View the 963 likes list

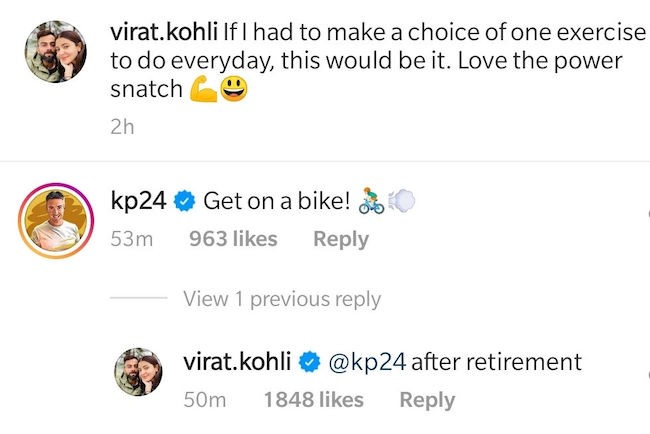coord(233,239)
